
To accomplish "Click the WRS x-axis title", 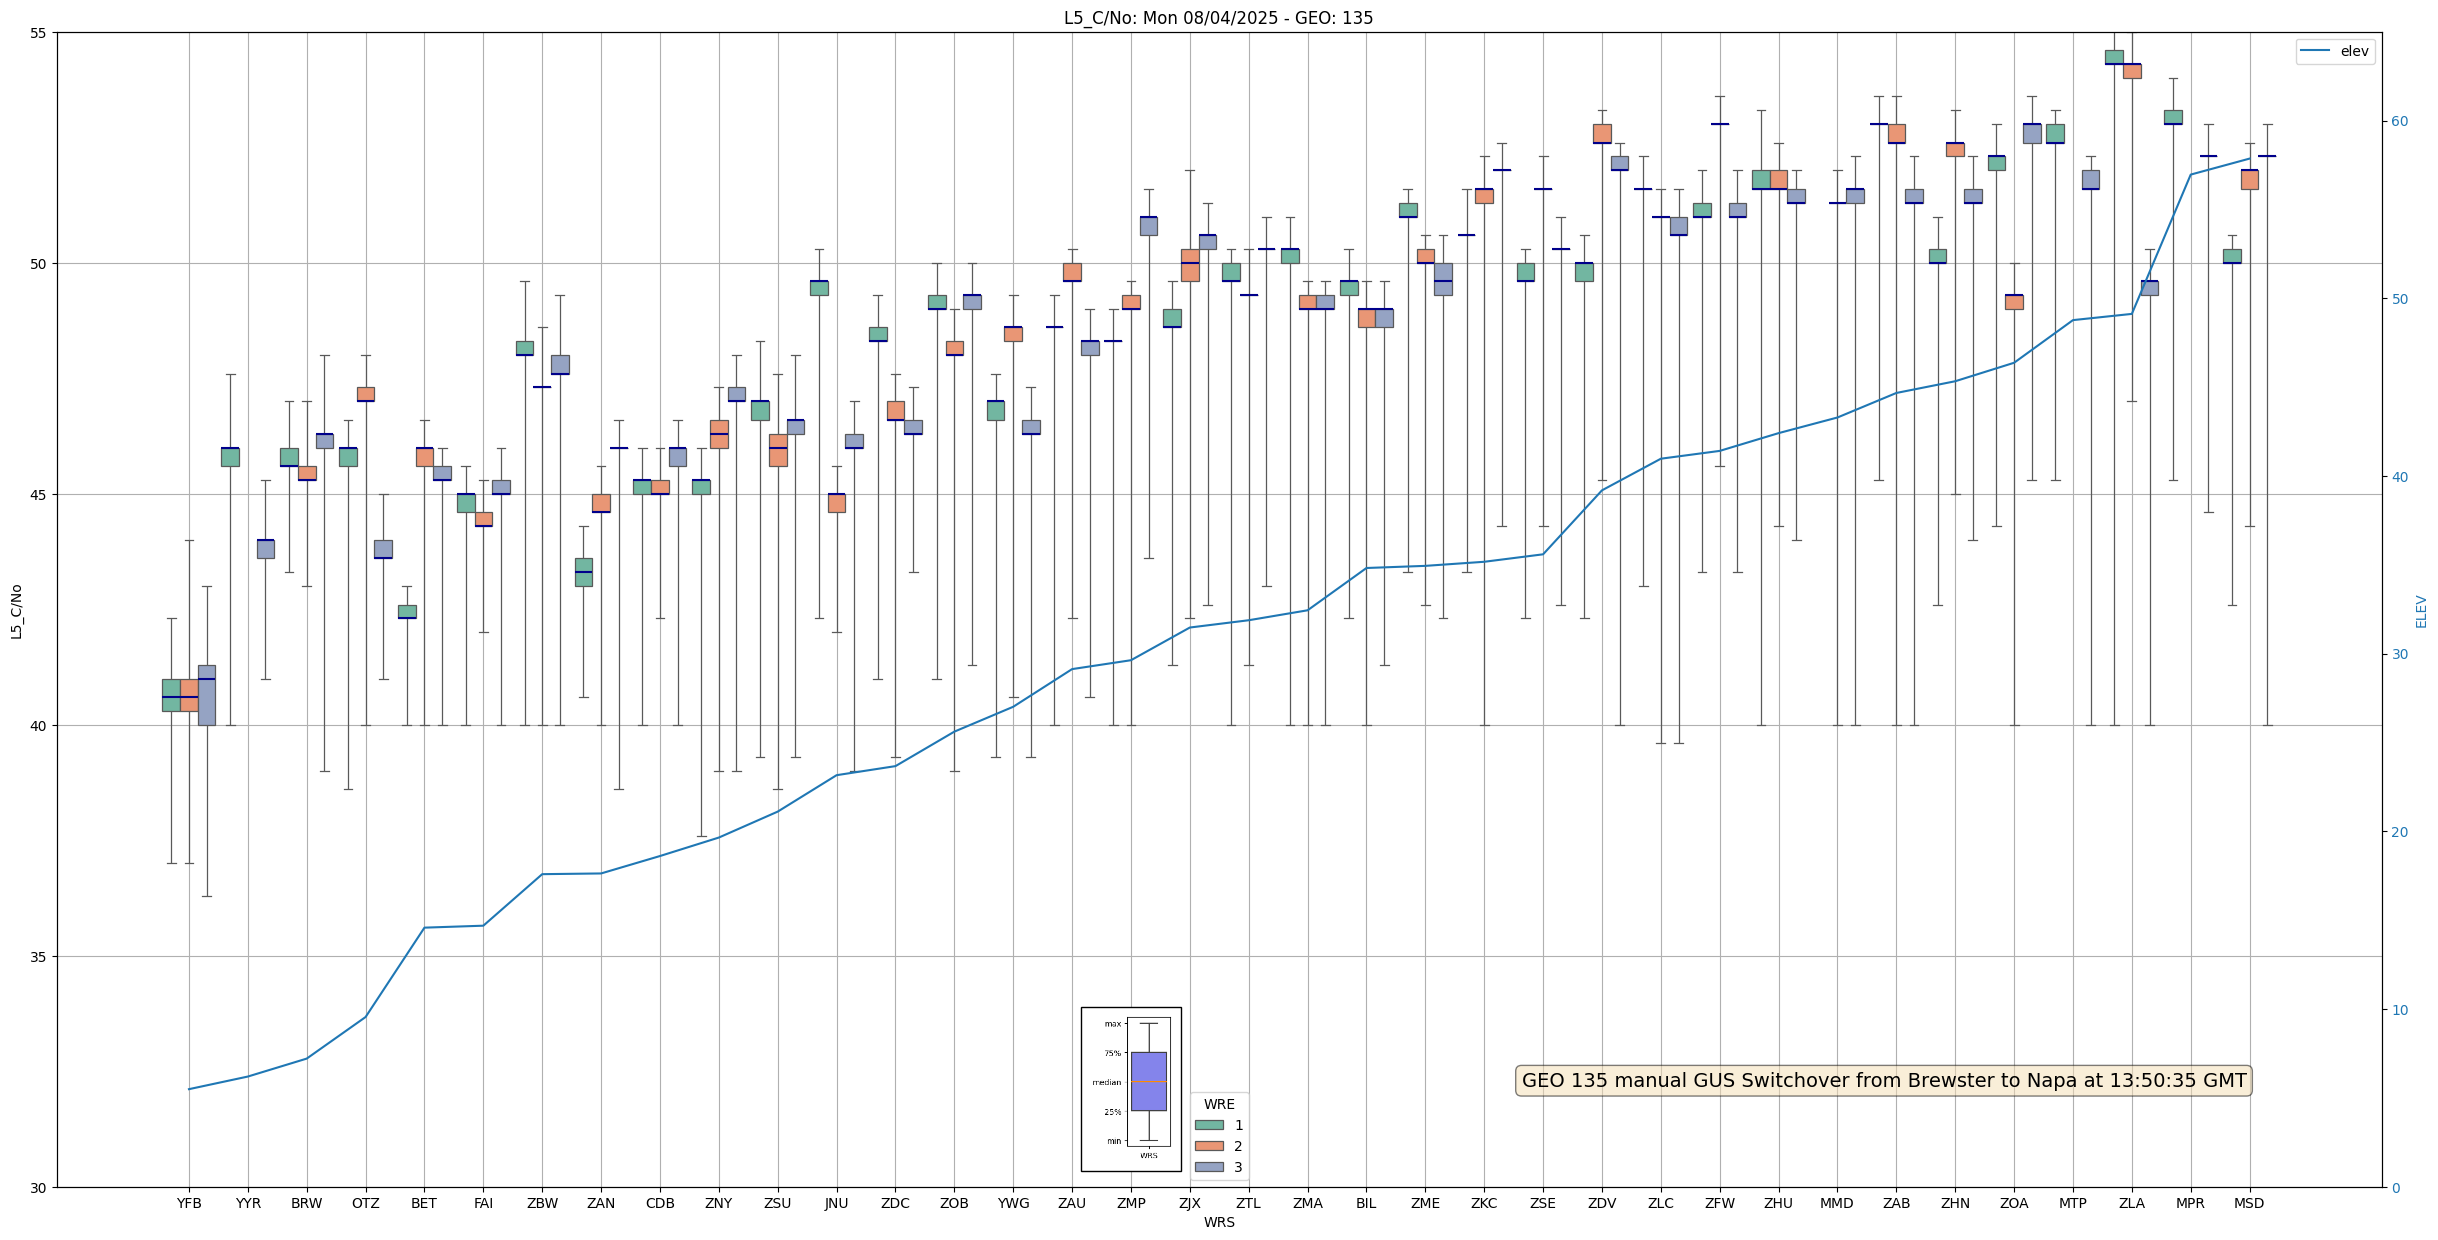I will [x=1218, y=1222].
